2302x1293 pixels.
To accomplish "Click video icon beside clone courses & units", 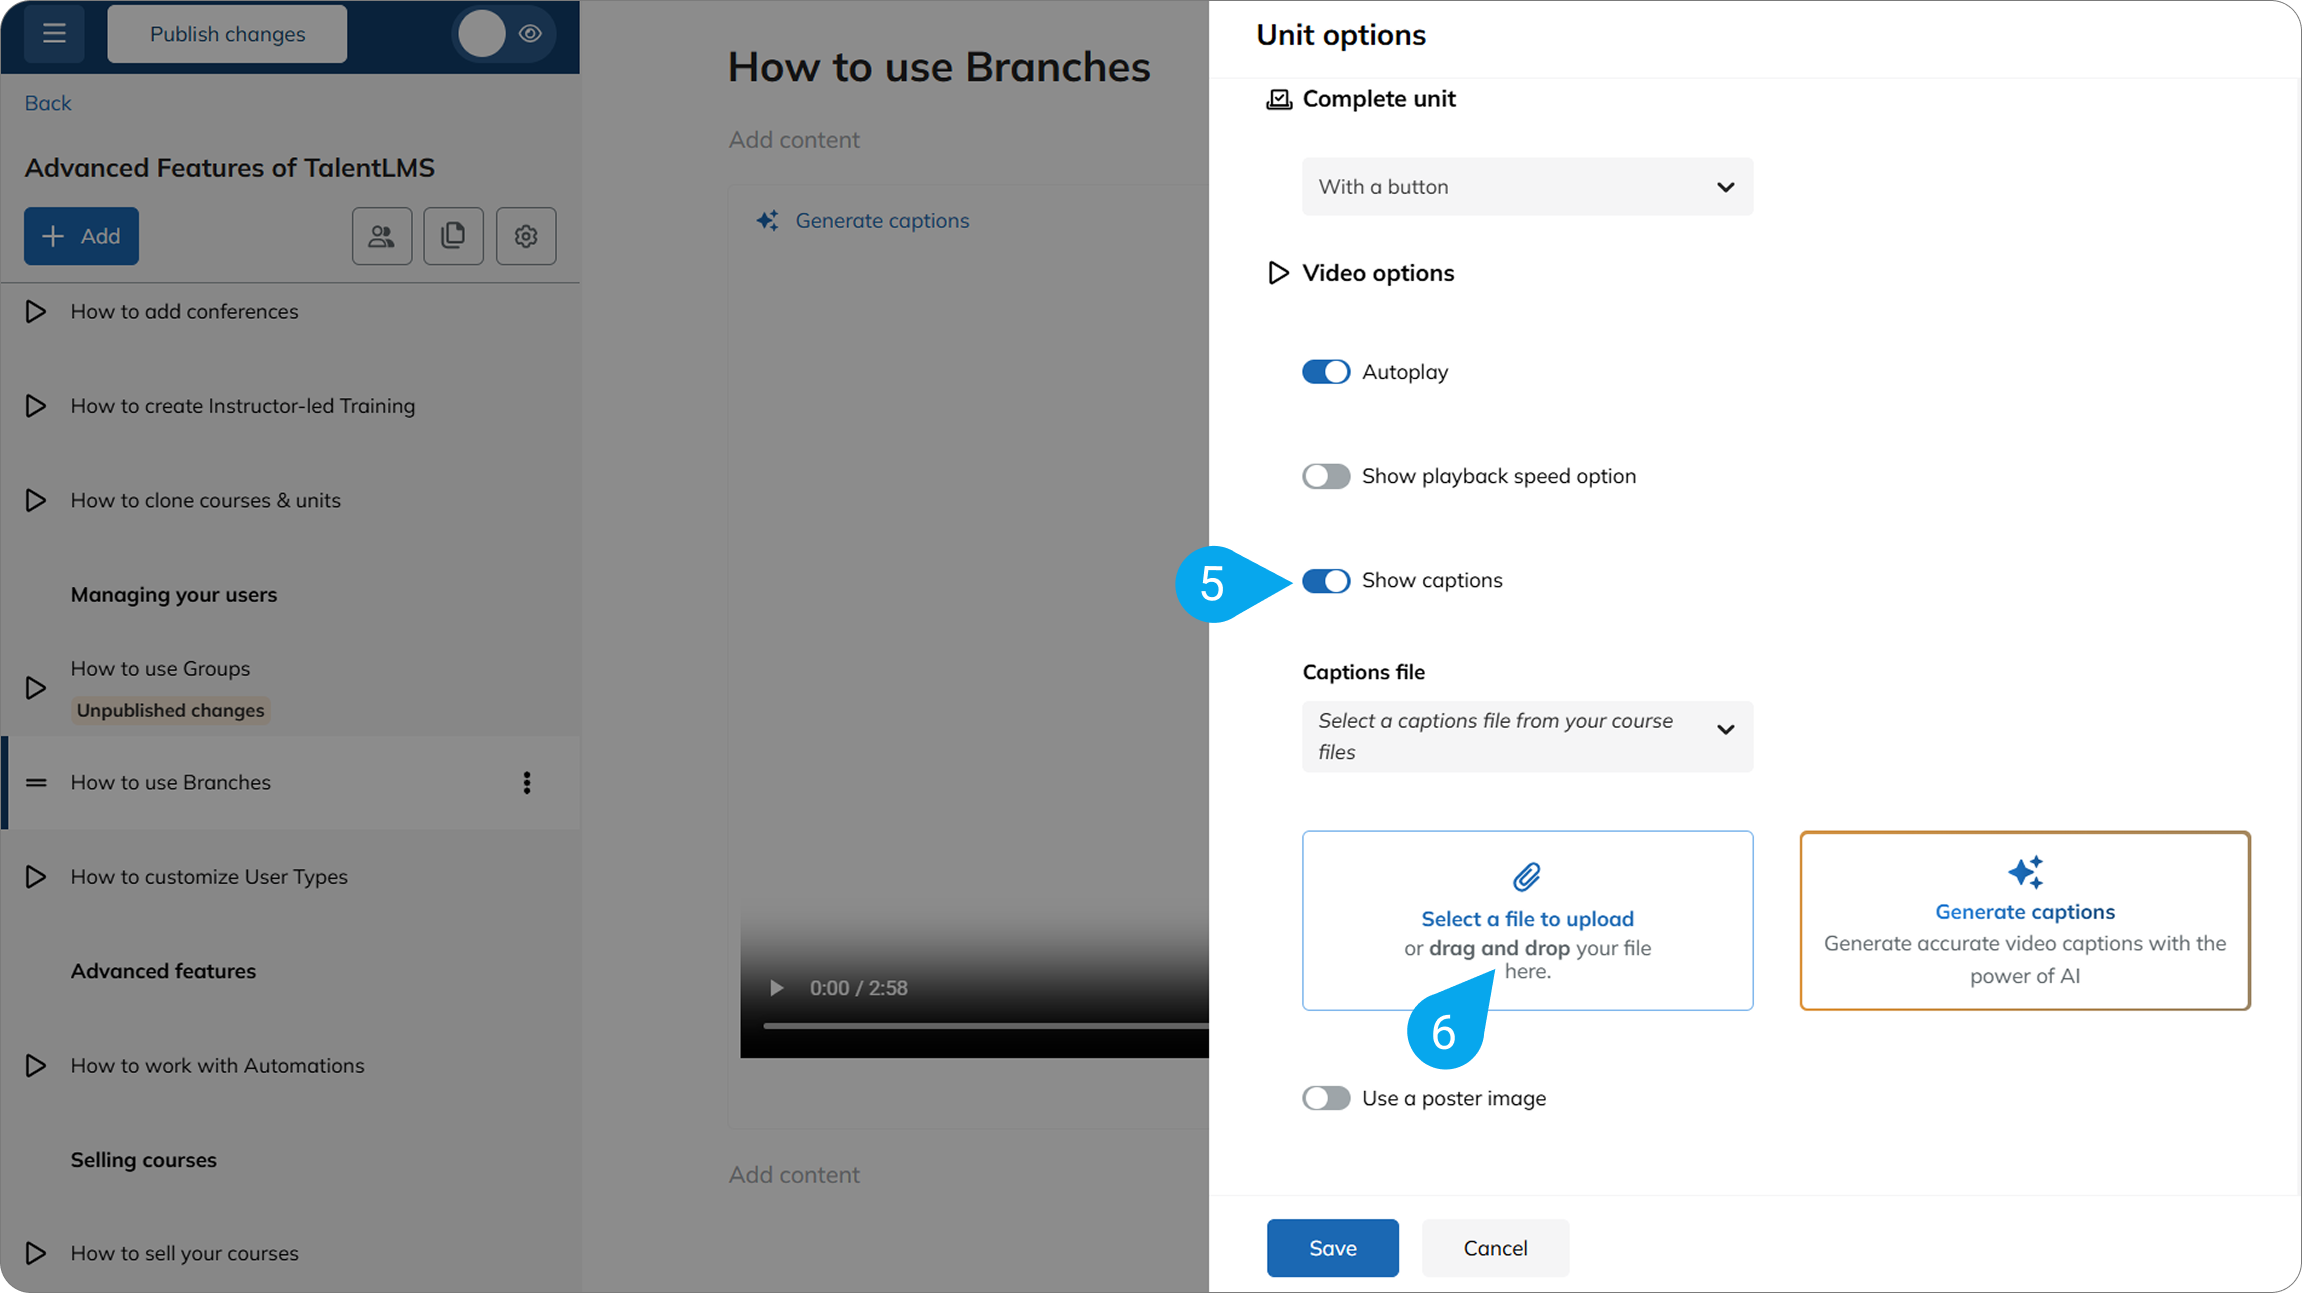I will [36, 500].
